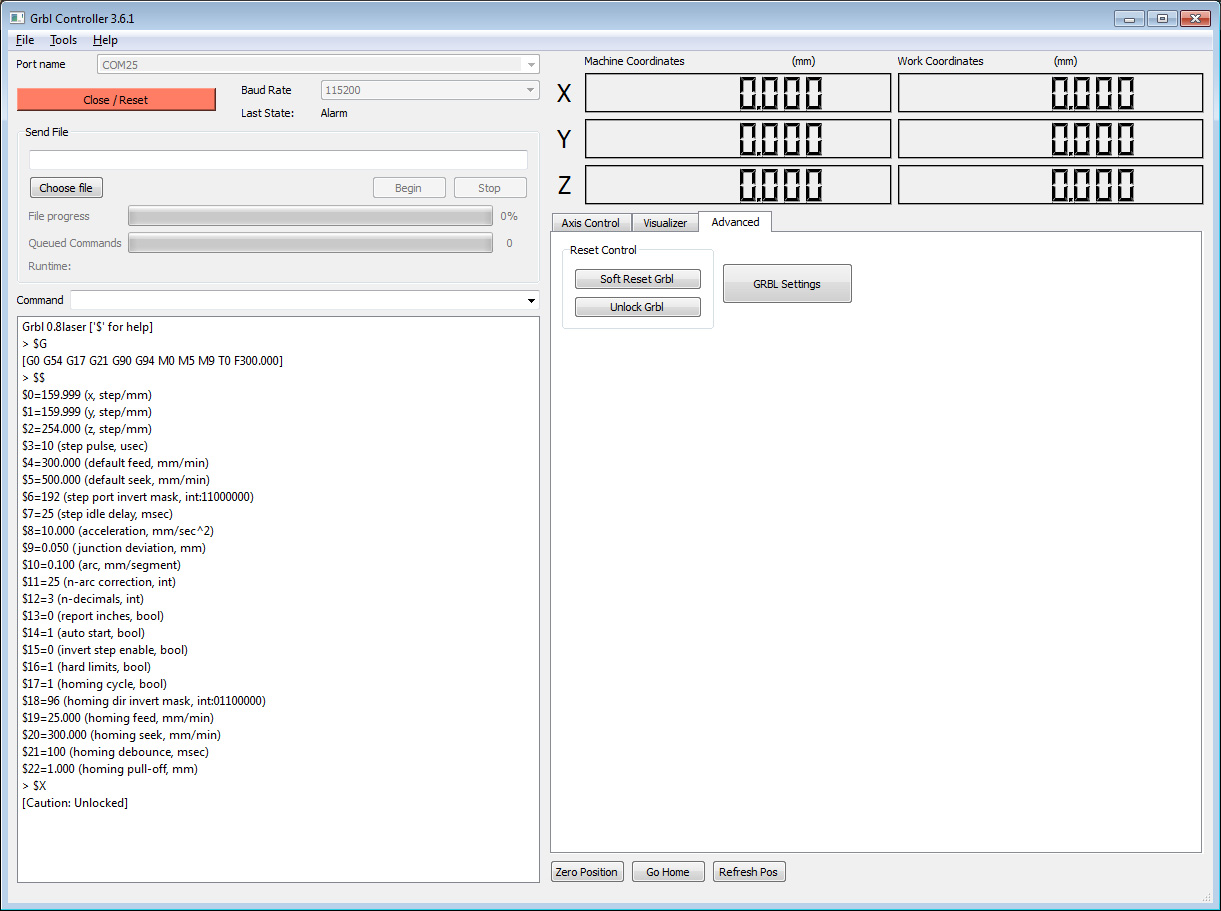Click Unlock Grbl button
The height and width of the screenshot is (911, 1221).
(x=637, y=307)
